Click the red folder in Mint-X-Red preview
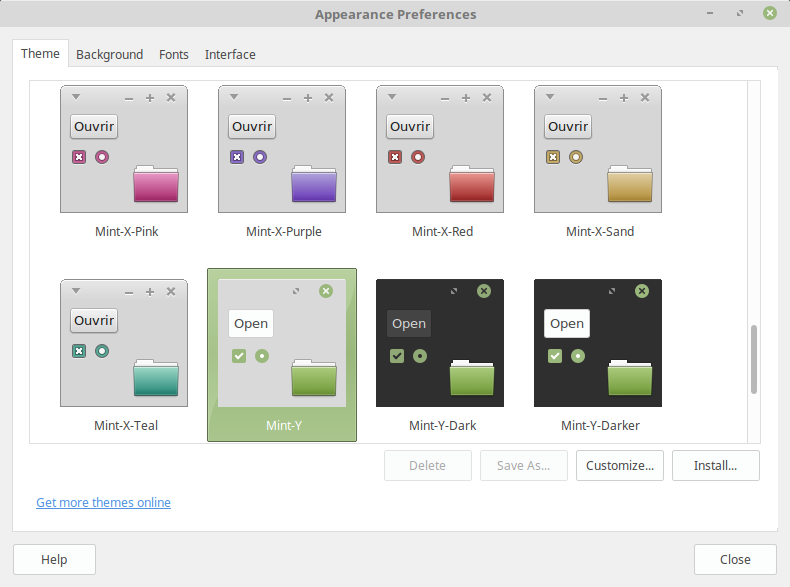 pyautogui.click(x=472, y=184)
